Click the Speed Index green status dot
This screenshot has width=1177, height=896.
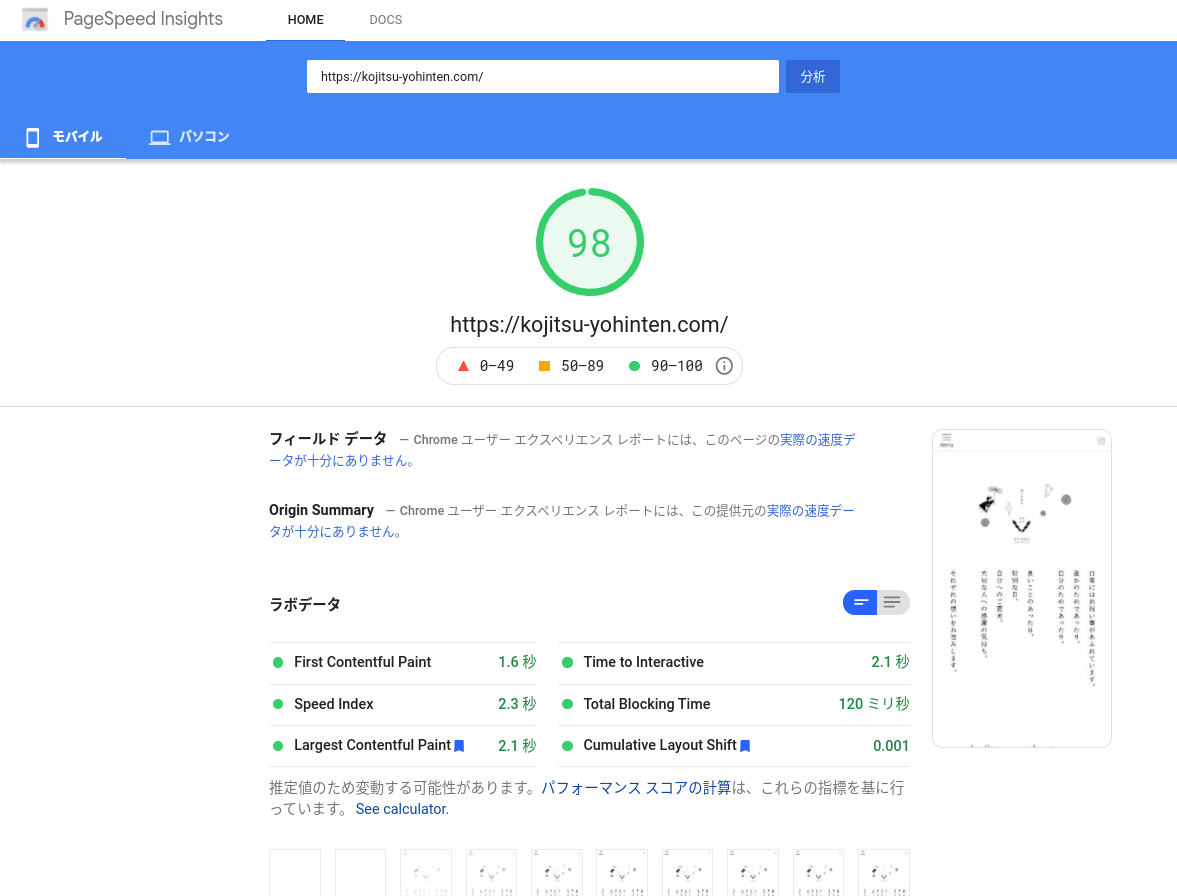click(x=278, y=704)
